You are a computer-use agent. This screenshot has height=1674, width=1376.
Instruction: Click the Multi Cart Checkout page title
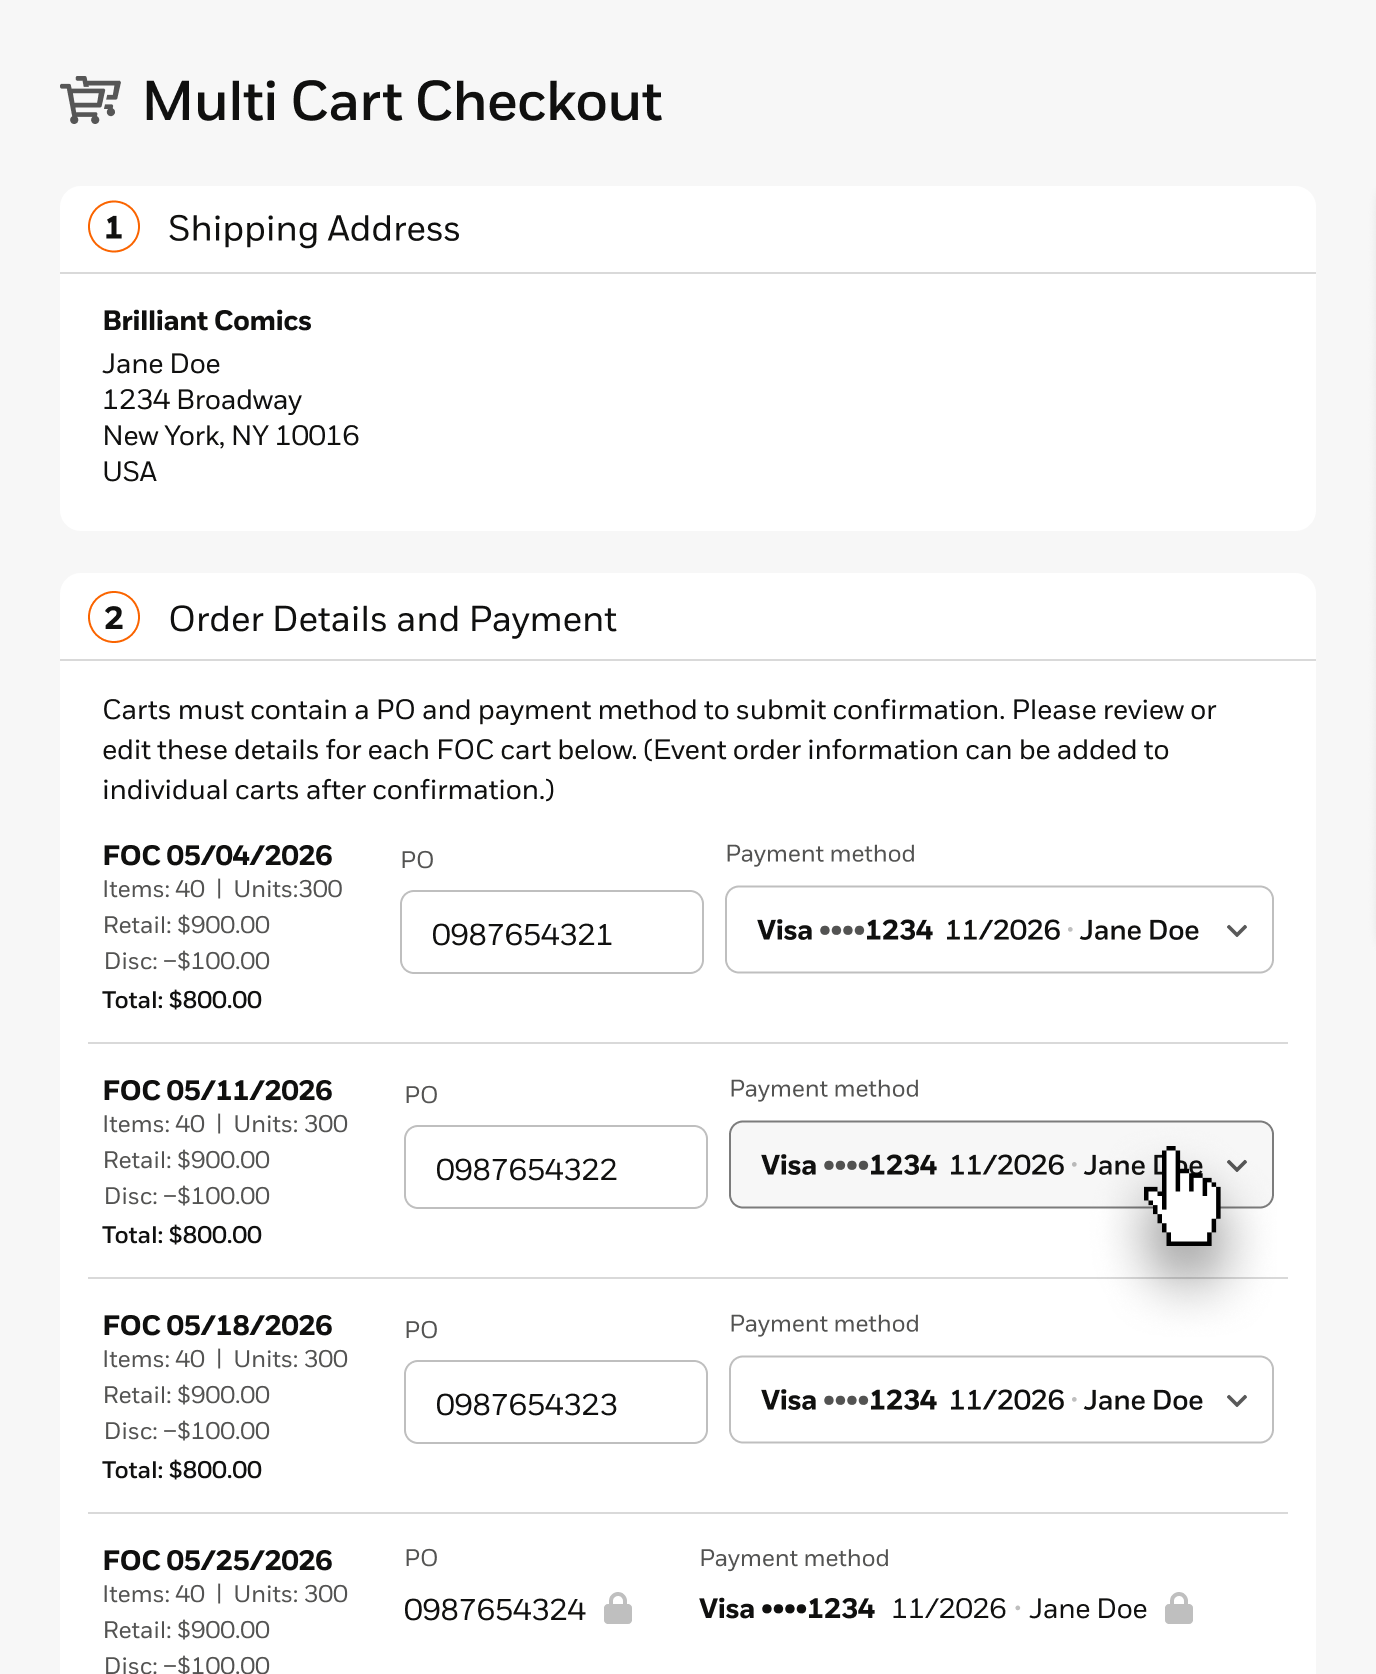pos(402,102)
